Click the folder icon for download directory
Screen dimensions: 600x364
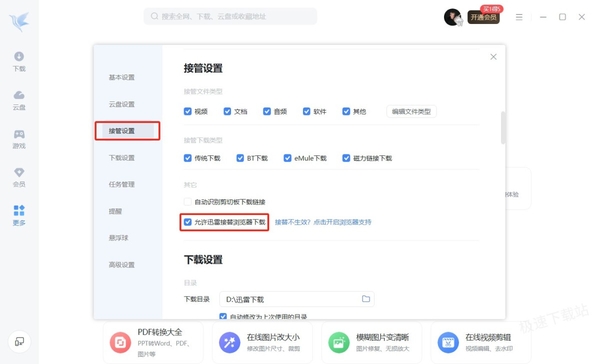coord(366,299)
